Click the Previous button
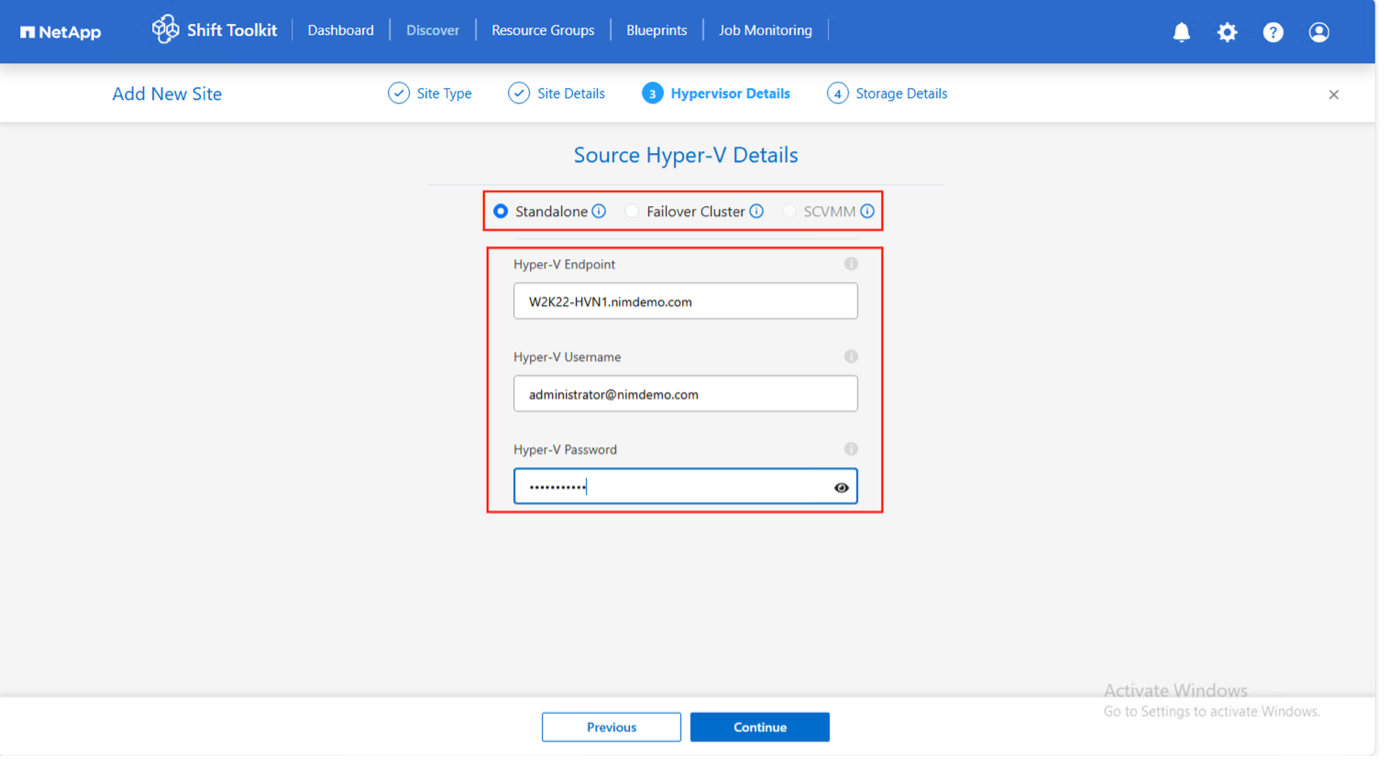 tap(611, 727)
